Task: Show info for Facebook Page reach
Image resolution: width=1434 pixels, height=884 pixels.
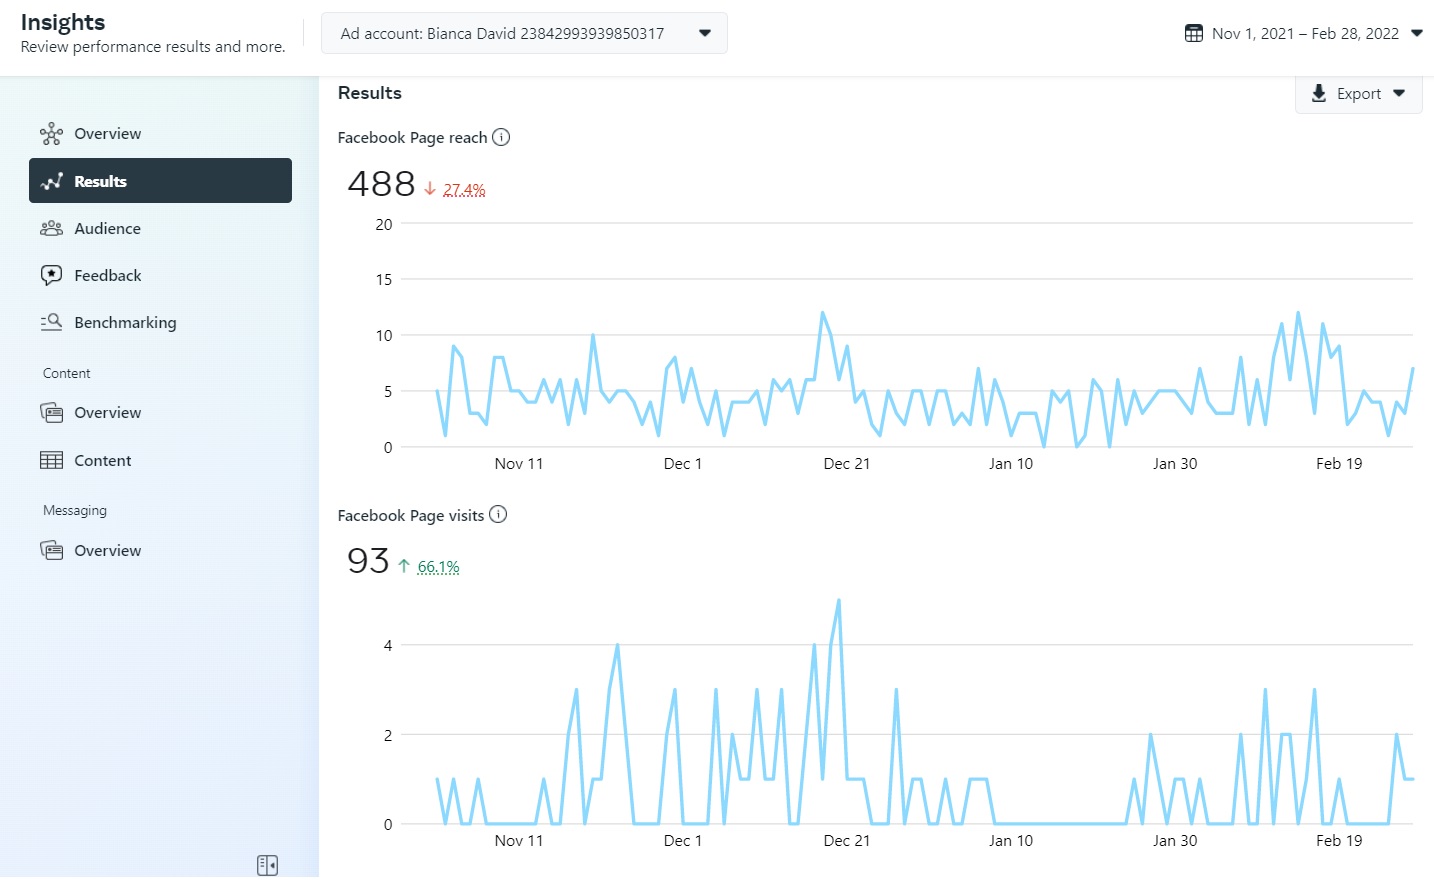Action: [x=501, y=138]
